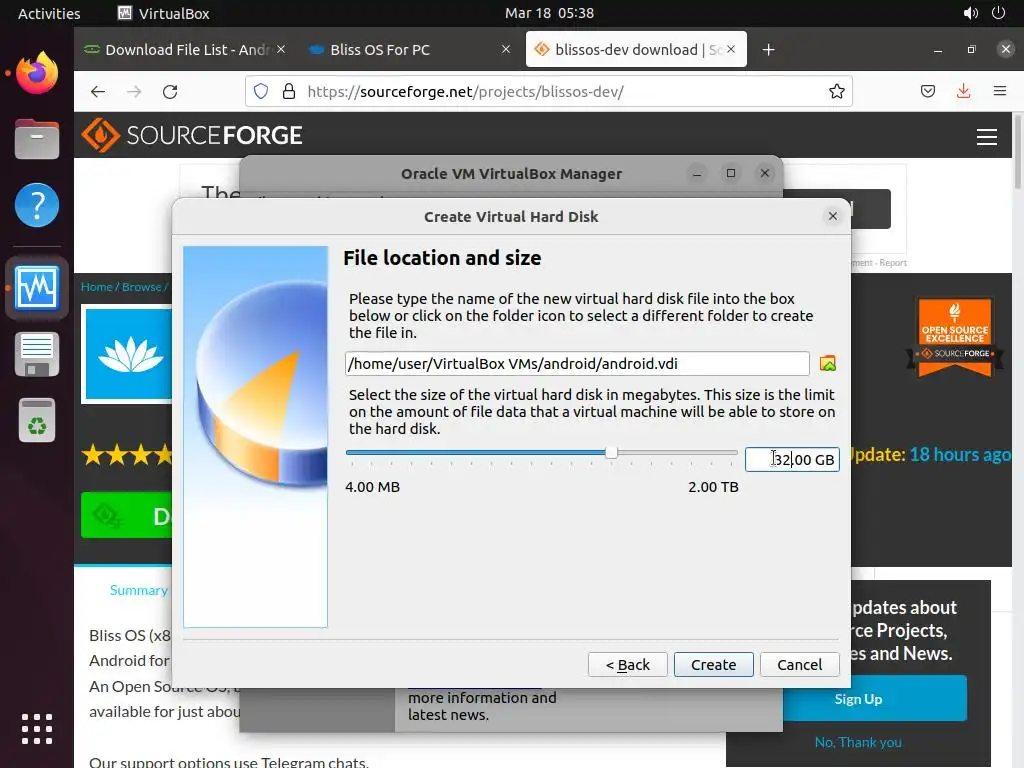Click the virtual disk file path field
Screen dimensions: 1024x768
[x=577, y=364]
